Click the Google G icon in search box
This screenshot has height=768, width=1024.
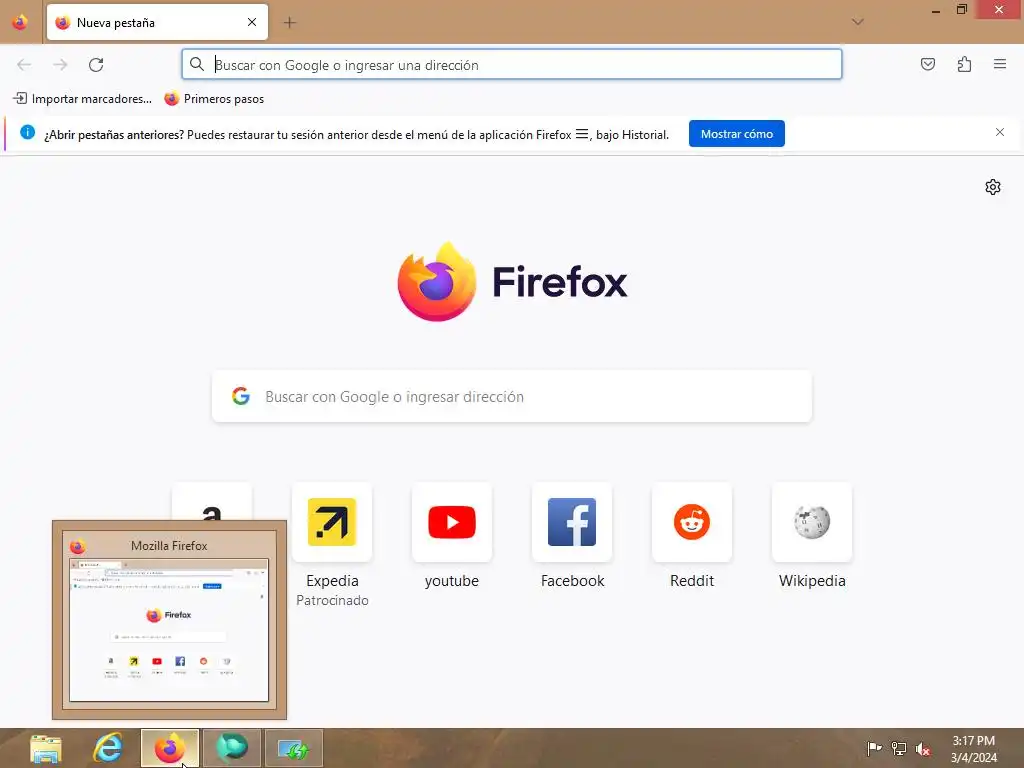pos(241,396)
